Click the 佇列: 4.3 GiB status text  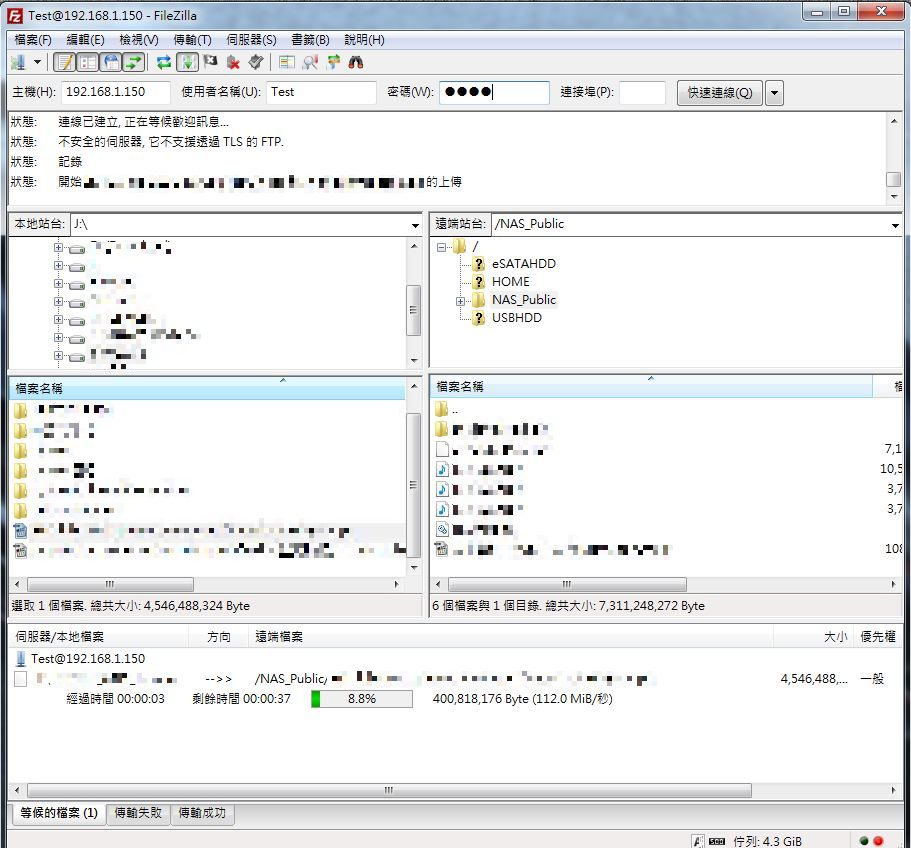tap(767, 841)
